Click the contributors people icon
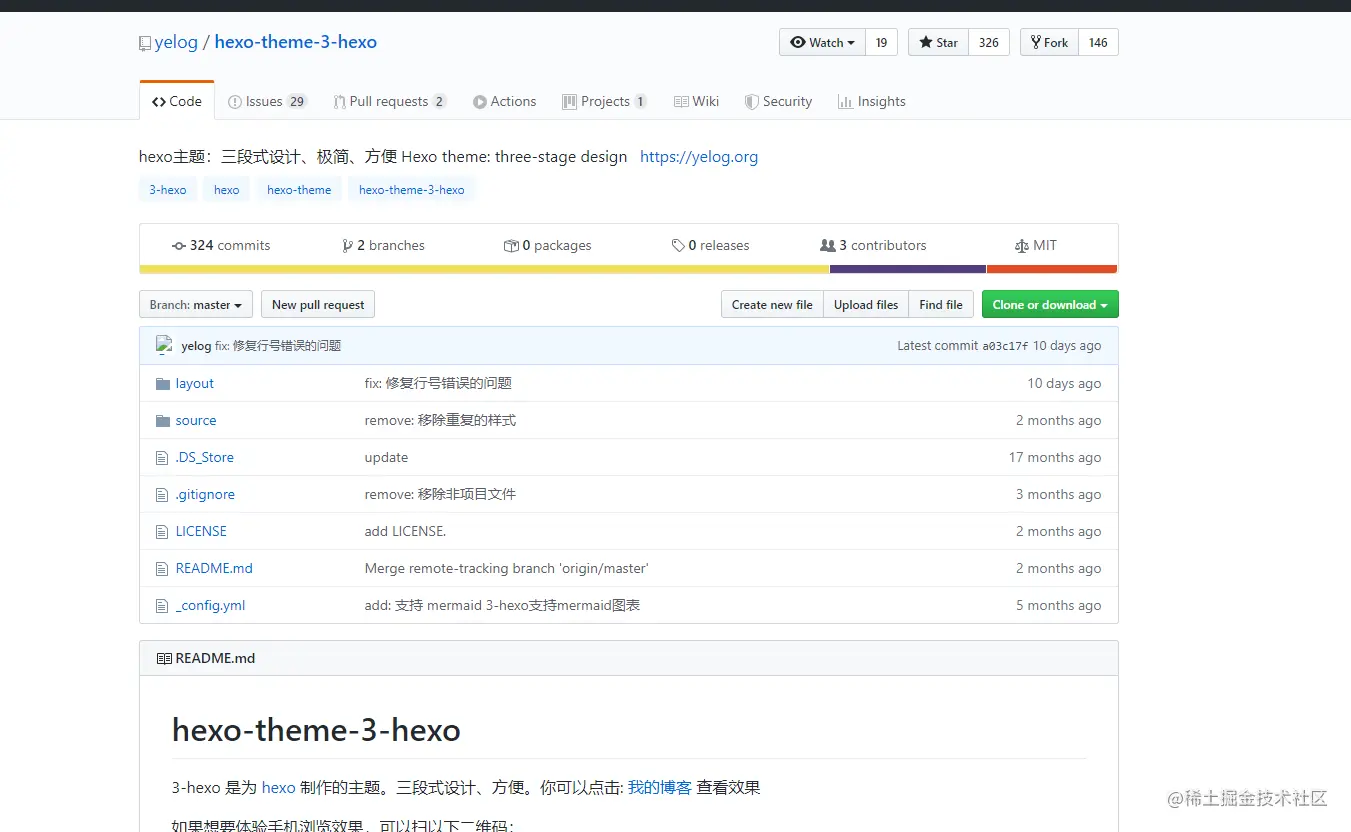Image resolution: width=1351 pixels, height=832 pixels. 828,246
